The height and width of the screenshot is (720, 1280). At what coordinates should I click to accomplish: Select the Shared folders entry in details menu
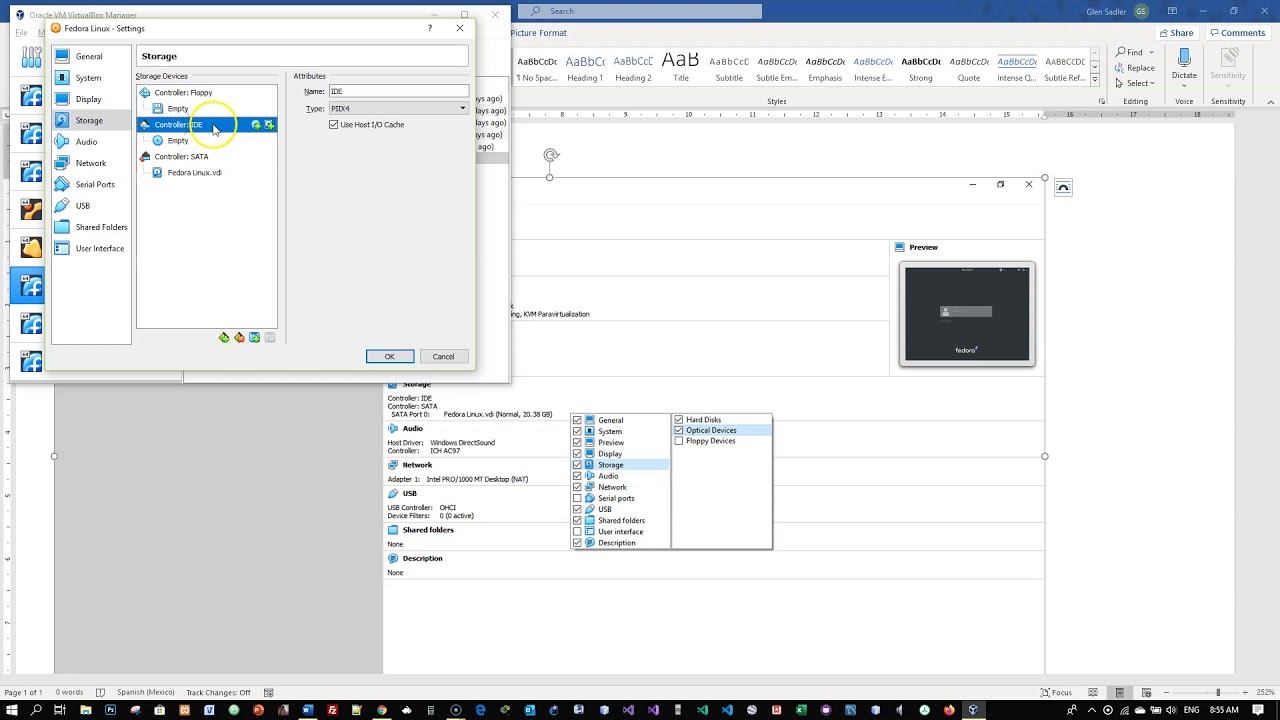point(620,520)
